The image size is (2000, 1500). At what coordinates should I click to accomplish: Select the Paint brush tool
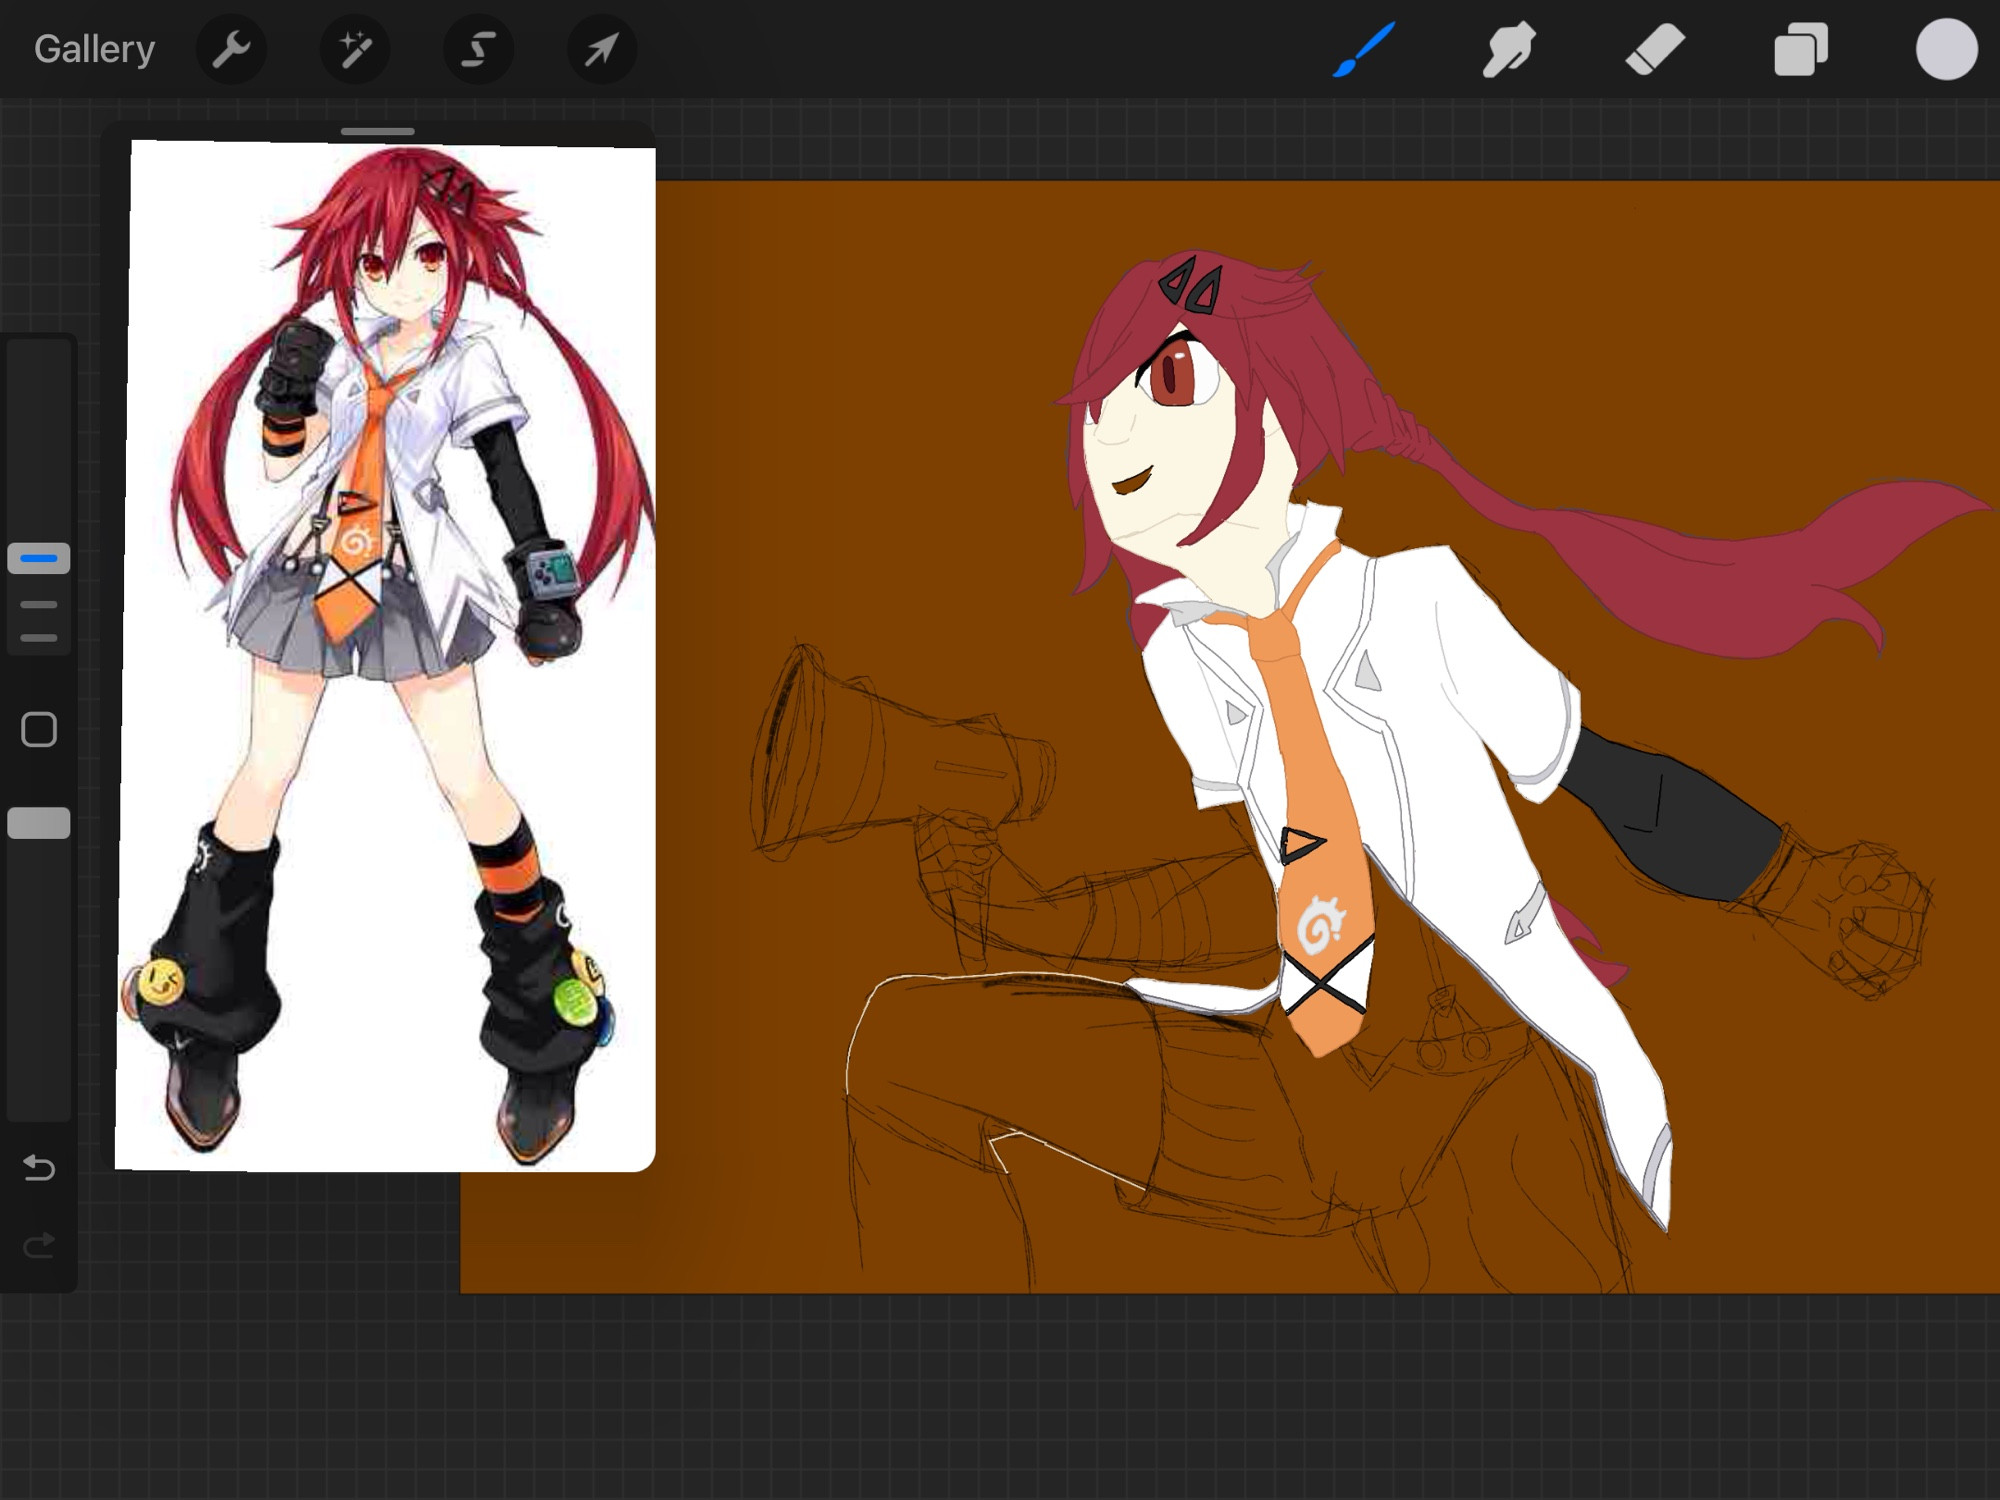pyautogui.click(x=1363, y=49)
